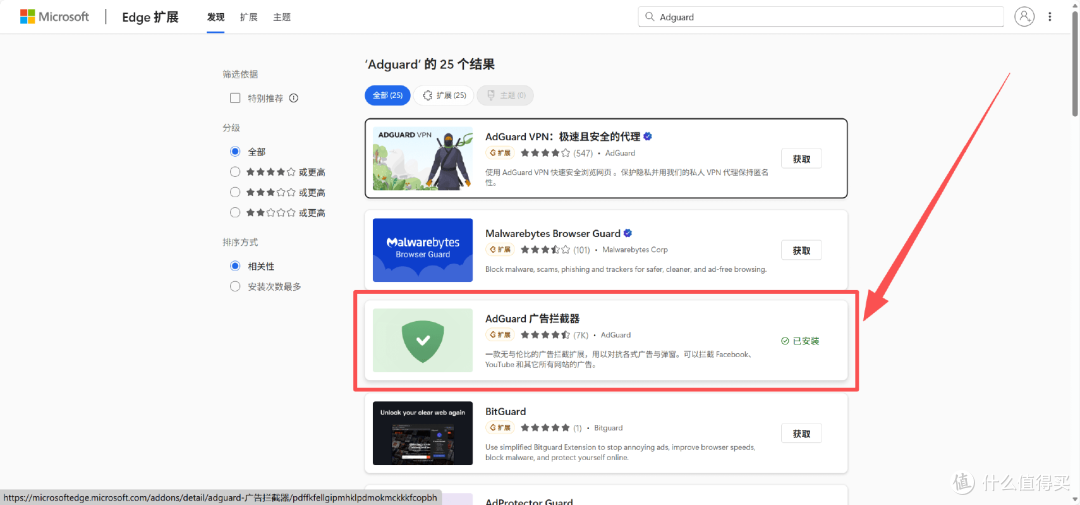Select three stars 或更高 rating filter
Viewport: 1080px width, 505px height.
235,192
